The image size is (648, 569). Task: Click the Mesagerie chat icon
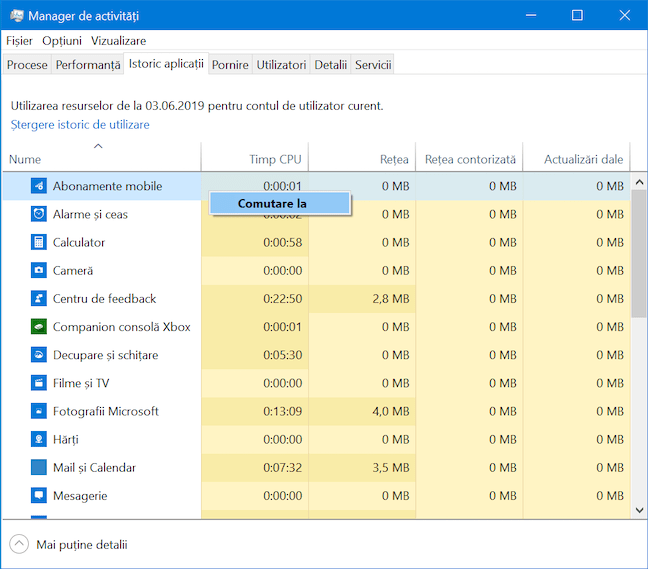click(x=38, y=495)
